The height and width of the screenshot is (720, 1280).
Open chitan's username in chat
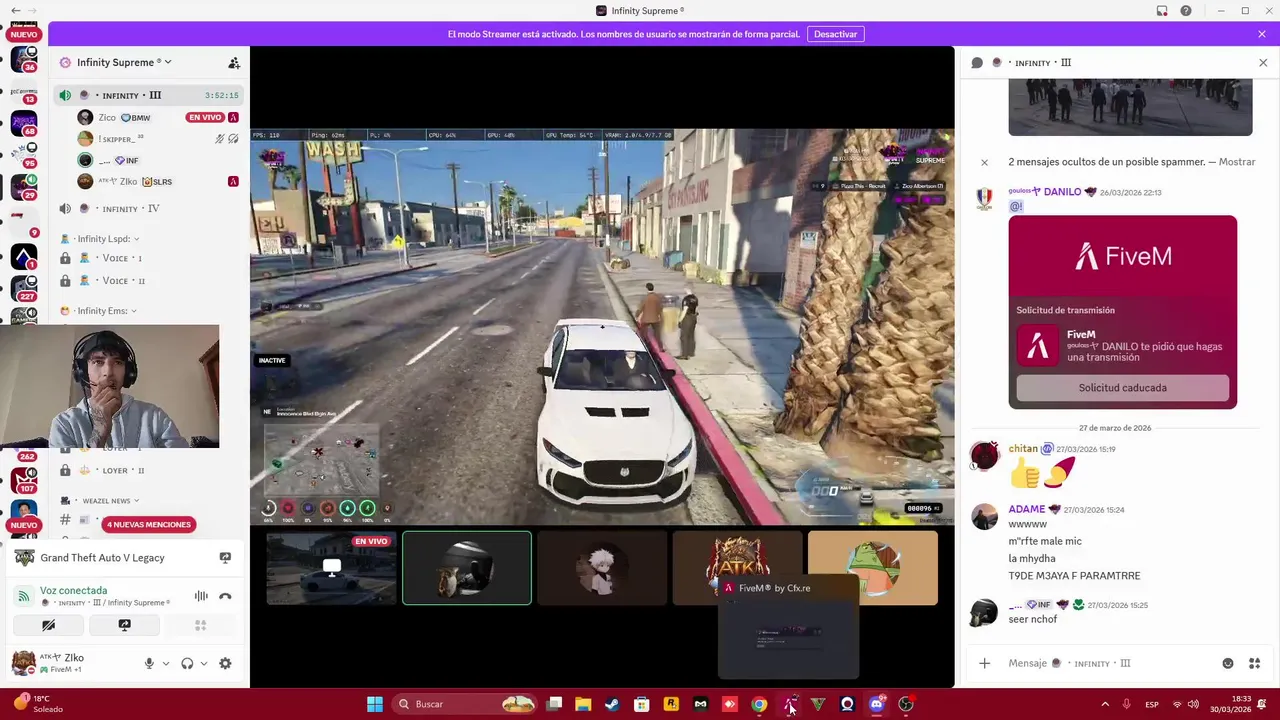point(1023,449)
